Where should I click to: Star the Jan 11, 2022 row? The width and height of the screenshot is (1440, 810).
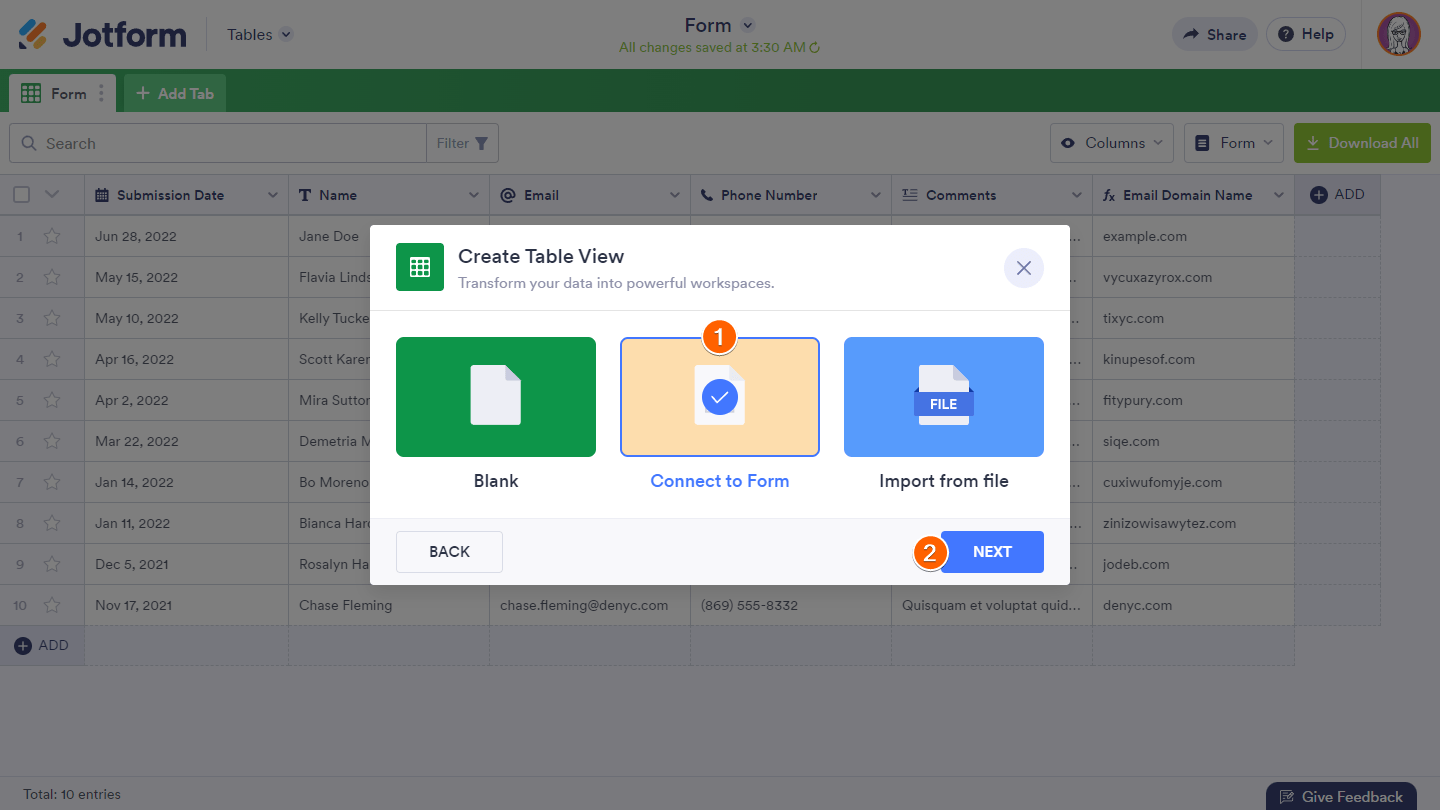(52, 524)
